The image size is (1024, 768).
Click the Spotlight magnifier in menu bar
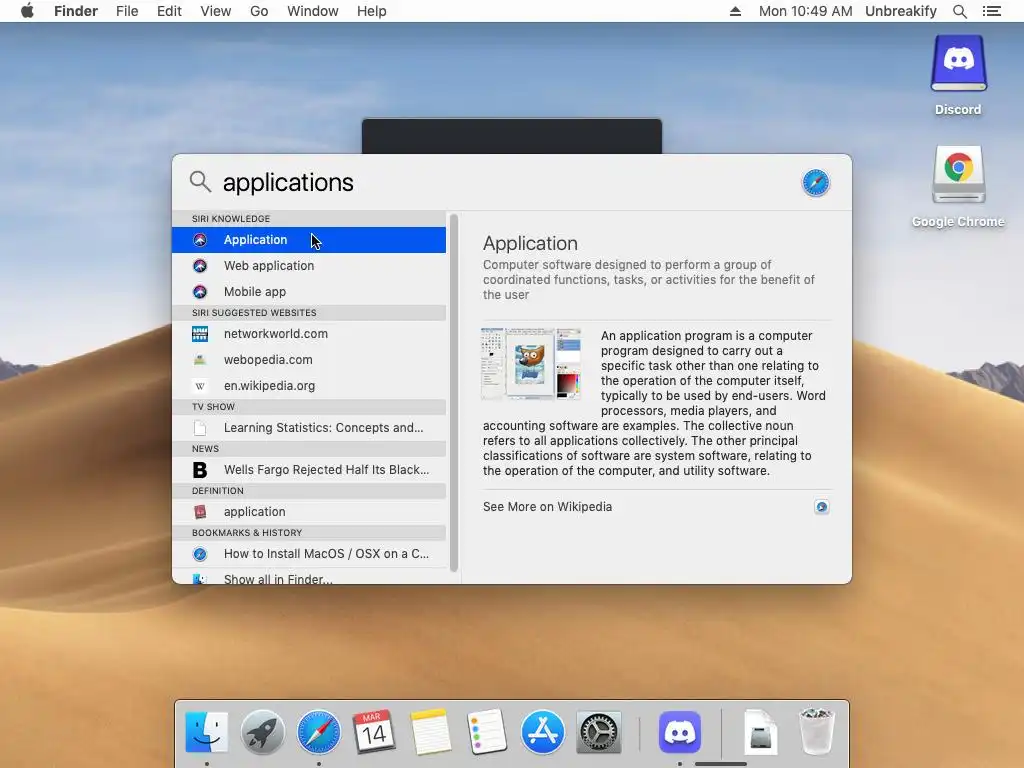click(x=959, y=11)
